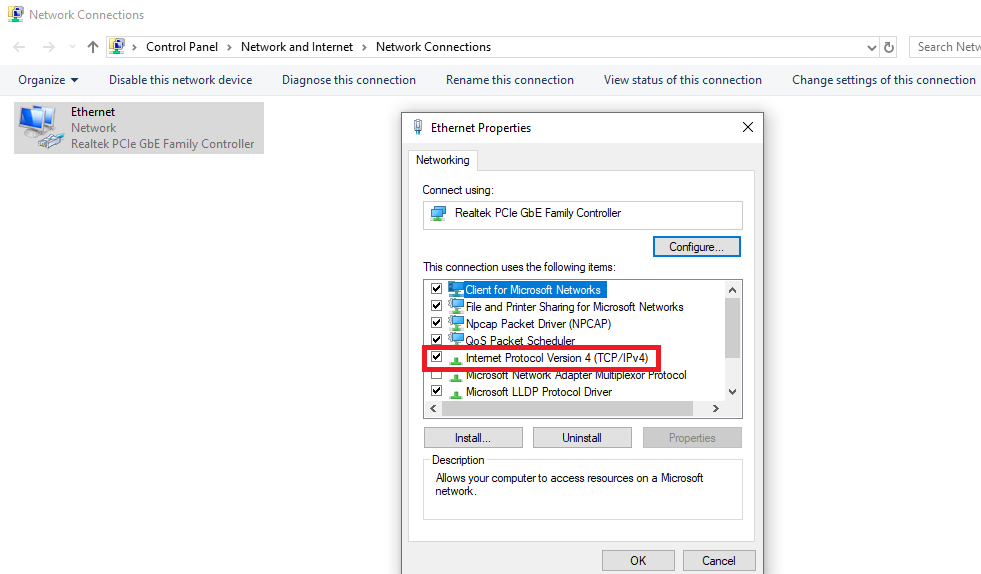981x574 pixels.
Task: Refresh the Network Connections view
Action: (888, 47)
